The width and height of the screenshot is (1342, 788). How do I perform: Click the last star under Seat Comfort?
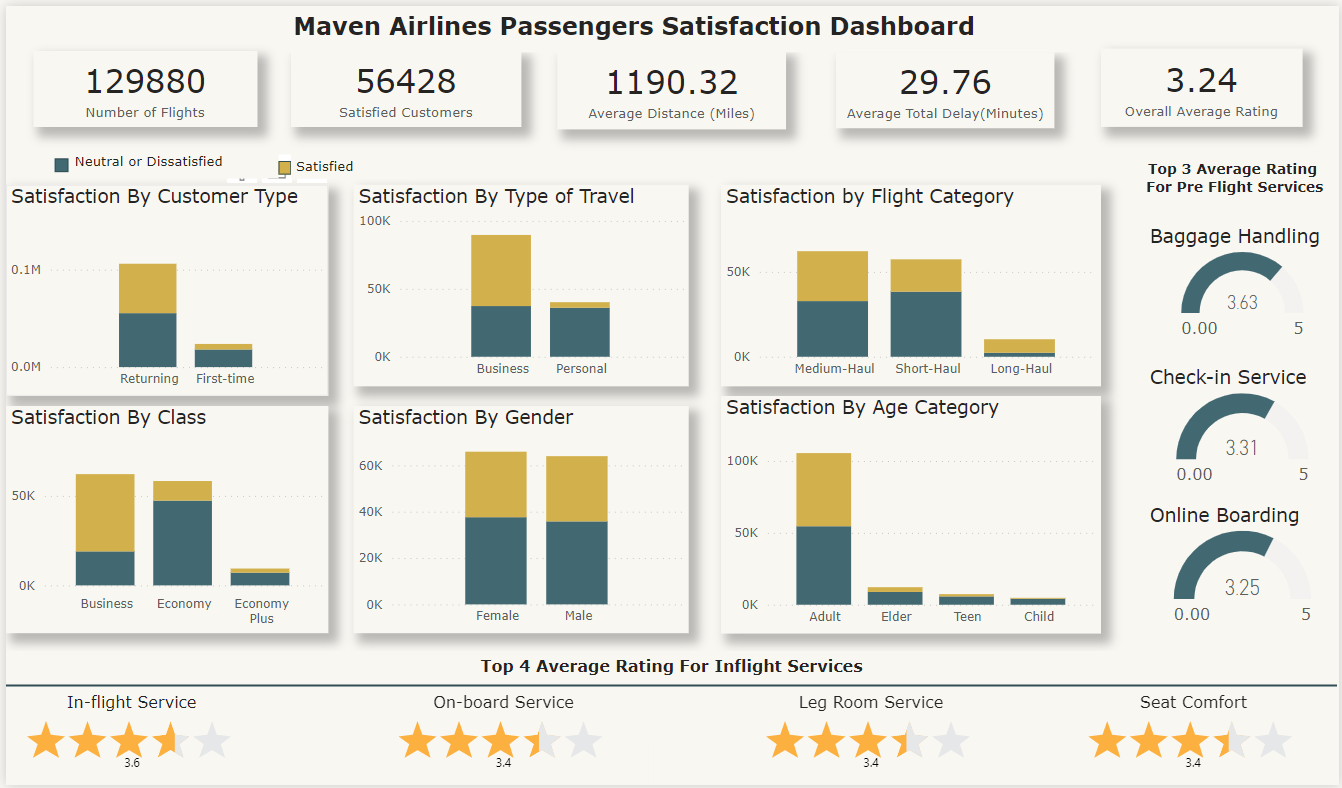(x=1272, y=742)
